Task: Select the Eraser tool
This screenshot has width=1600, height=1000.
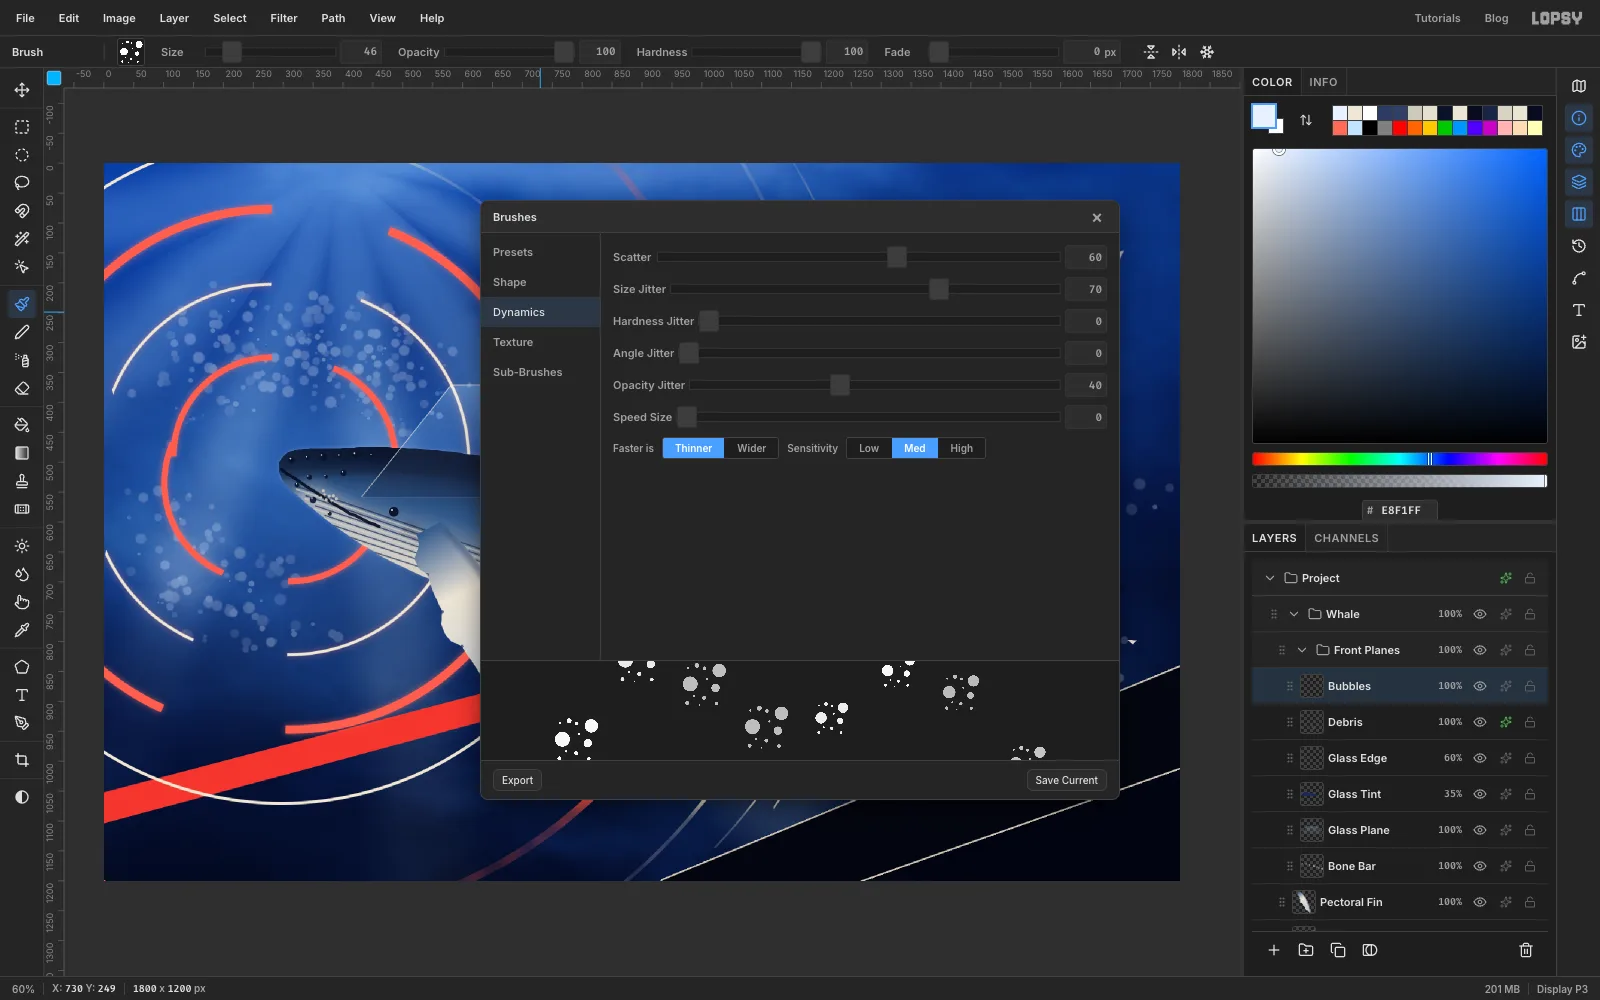Action: [x=22, y=388]
